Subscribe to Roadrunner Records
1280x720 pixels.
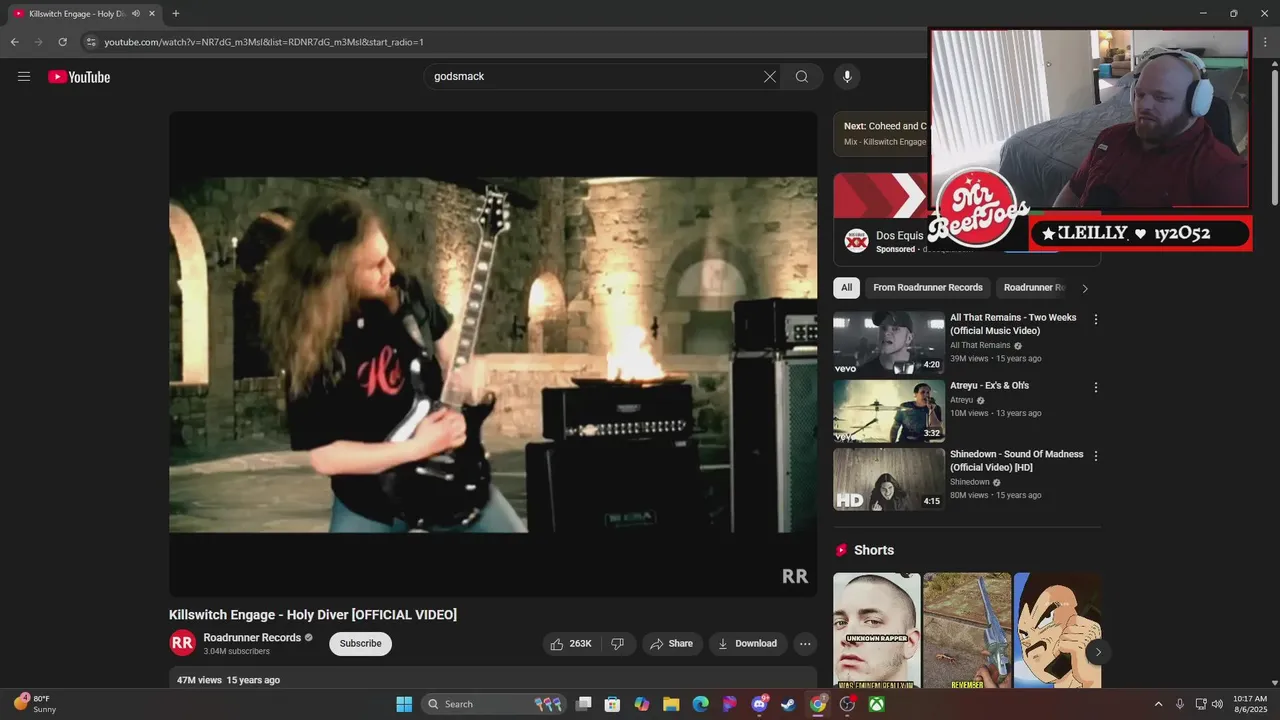pyautogui.click(x=360, y=644)
